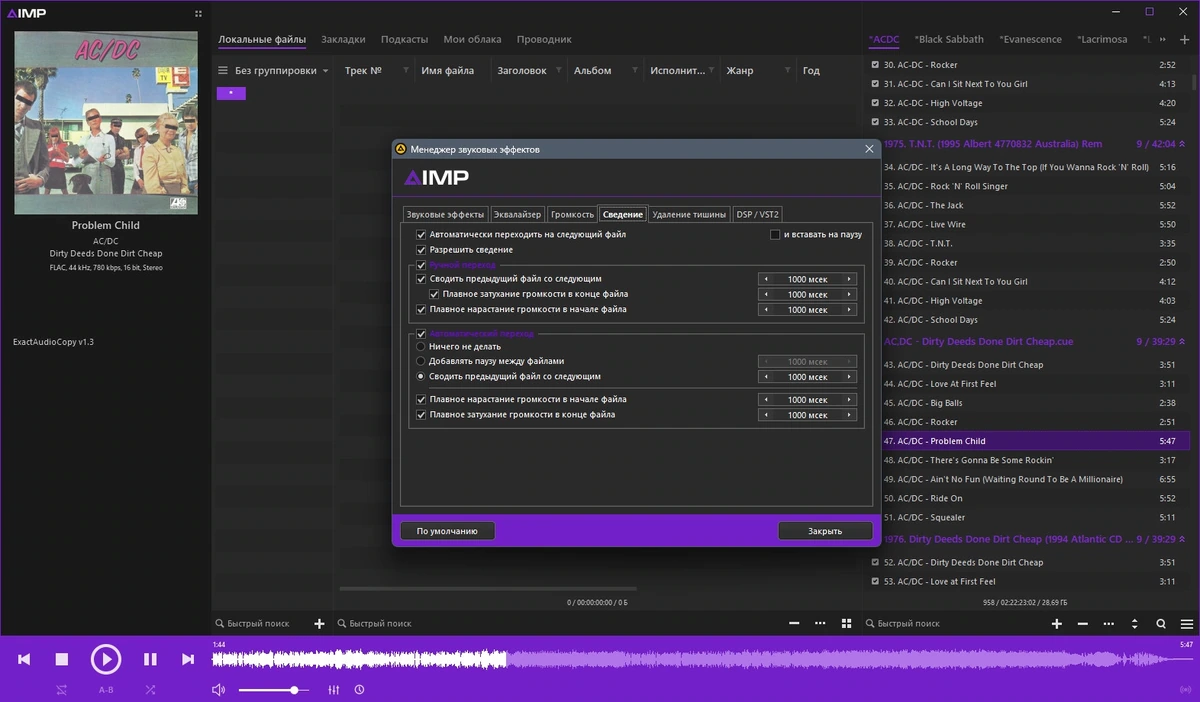Switch music library to grid view icon
Screen dimensions: 1200x702
847,623
